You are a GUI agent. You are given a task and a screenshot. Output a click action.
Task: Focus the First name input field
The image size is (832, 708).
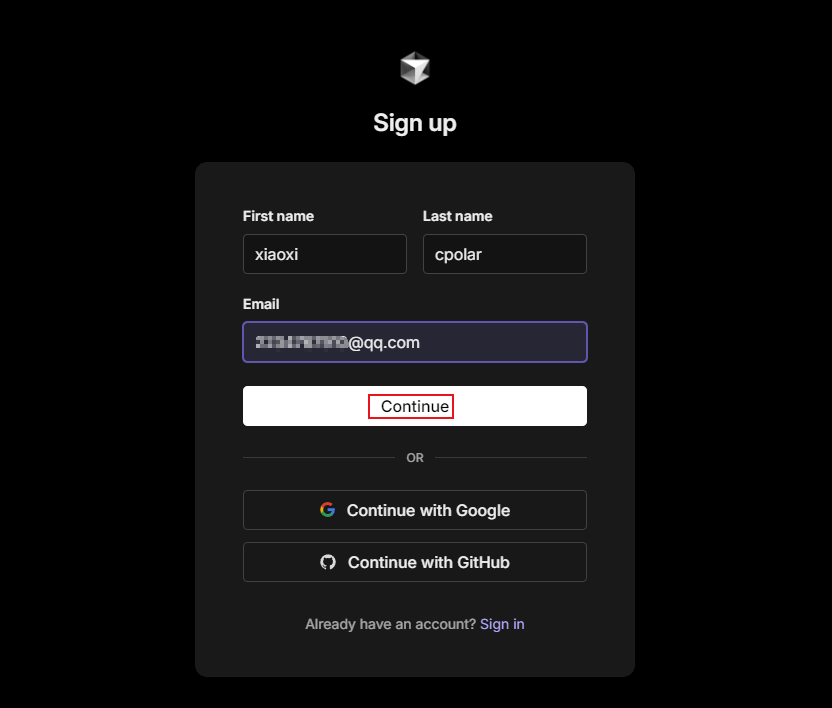tap(324, 254)
